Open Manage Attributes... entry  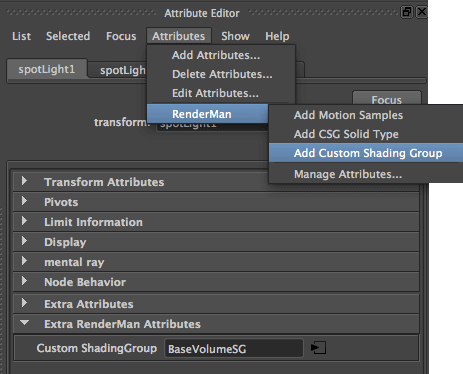click(x=366, y=174)
